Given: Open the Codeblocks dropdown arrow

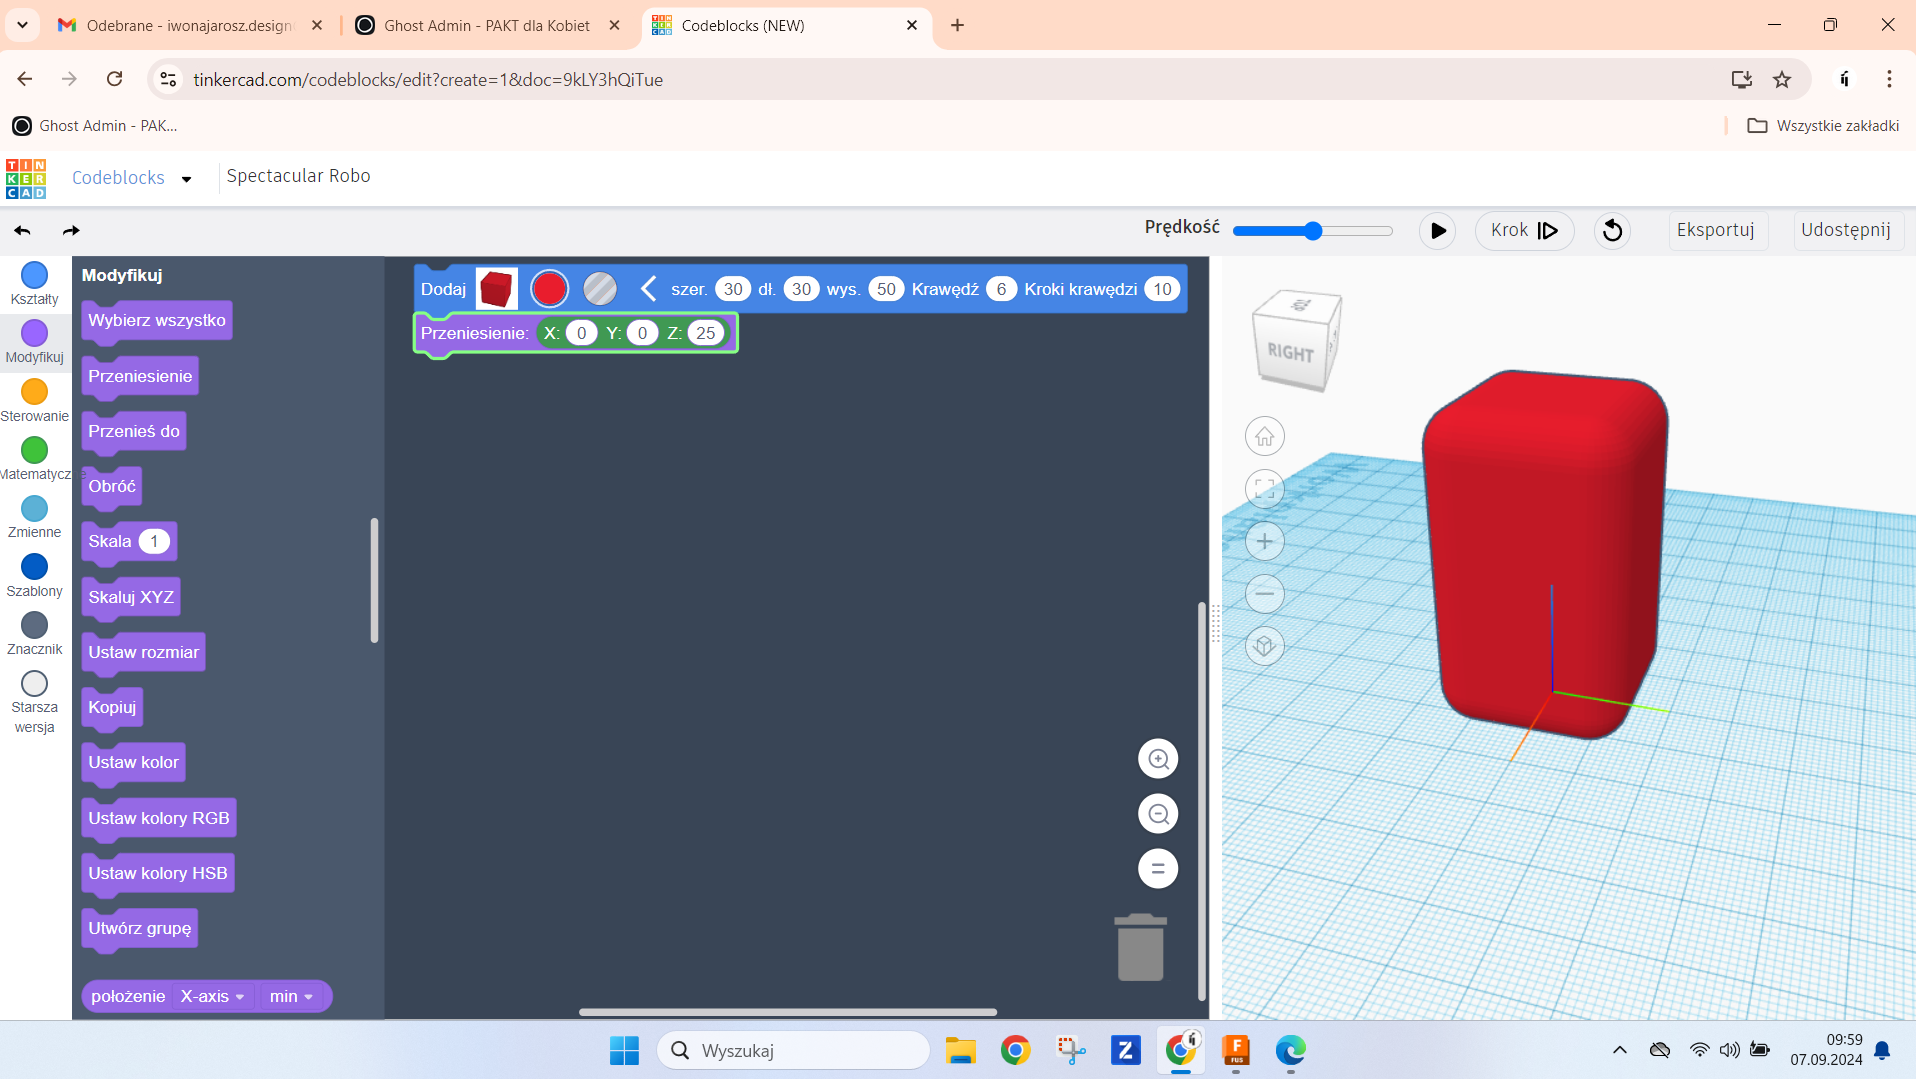Looking at the screenshot, I should [187, 179].
